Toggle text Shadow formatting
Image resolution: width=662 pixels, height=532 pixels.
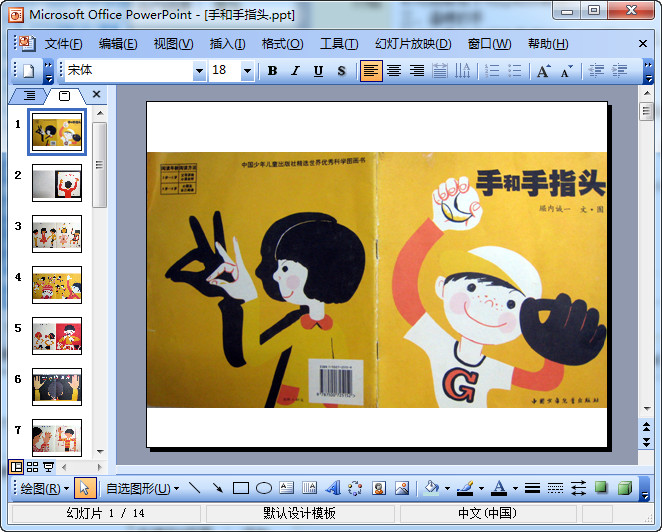coord(341,71)
